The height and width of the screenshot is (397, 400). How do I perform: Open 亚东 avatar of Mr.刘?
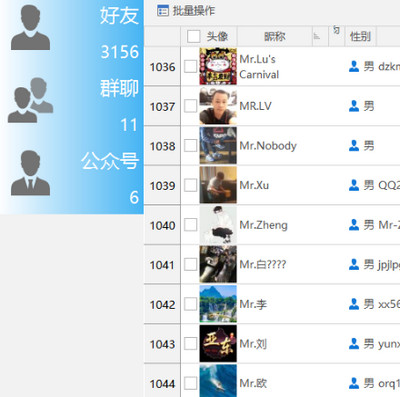218,343
